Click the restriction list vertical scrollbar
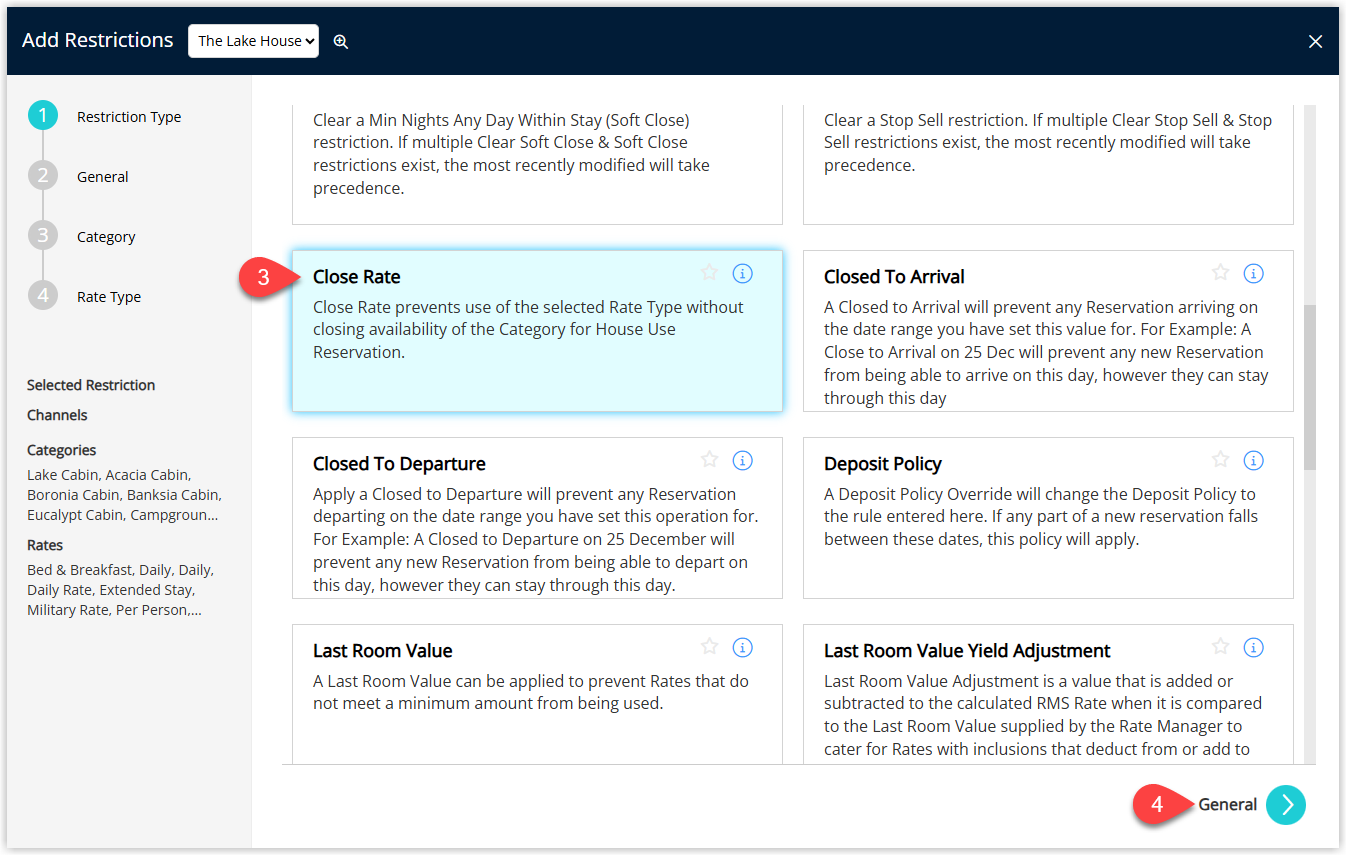The height and width of the screenshot is (856, 1347). click(1310, 388)
